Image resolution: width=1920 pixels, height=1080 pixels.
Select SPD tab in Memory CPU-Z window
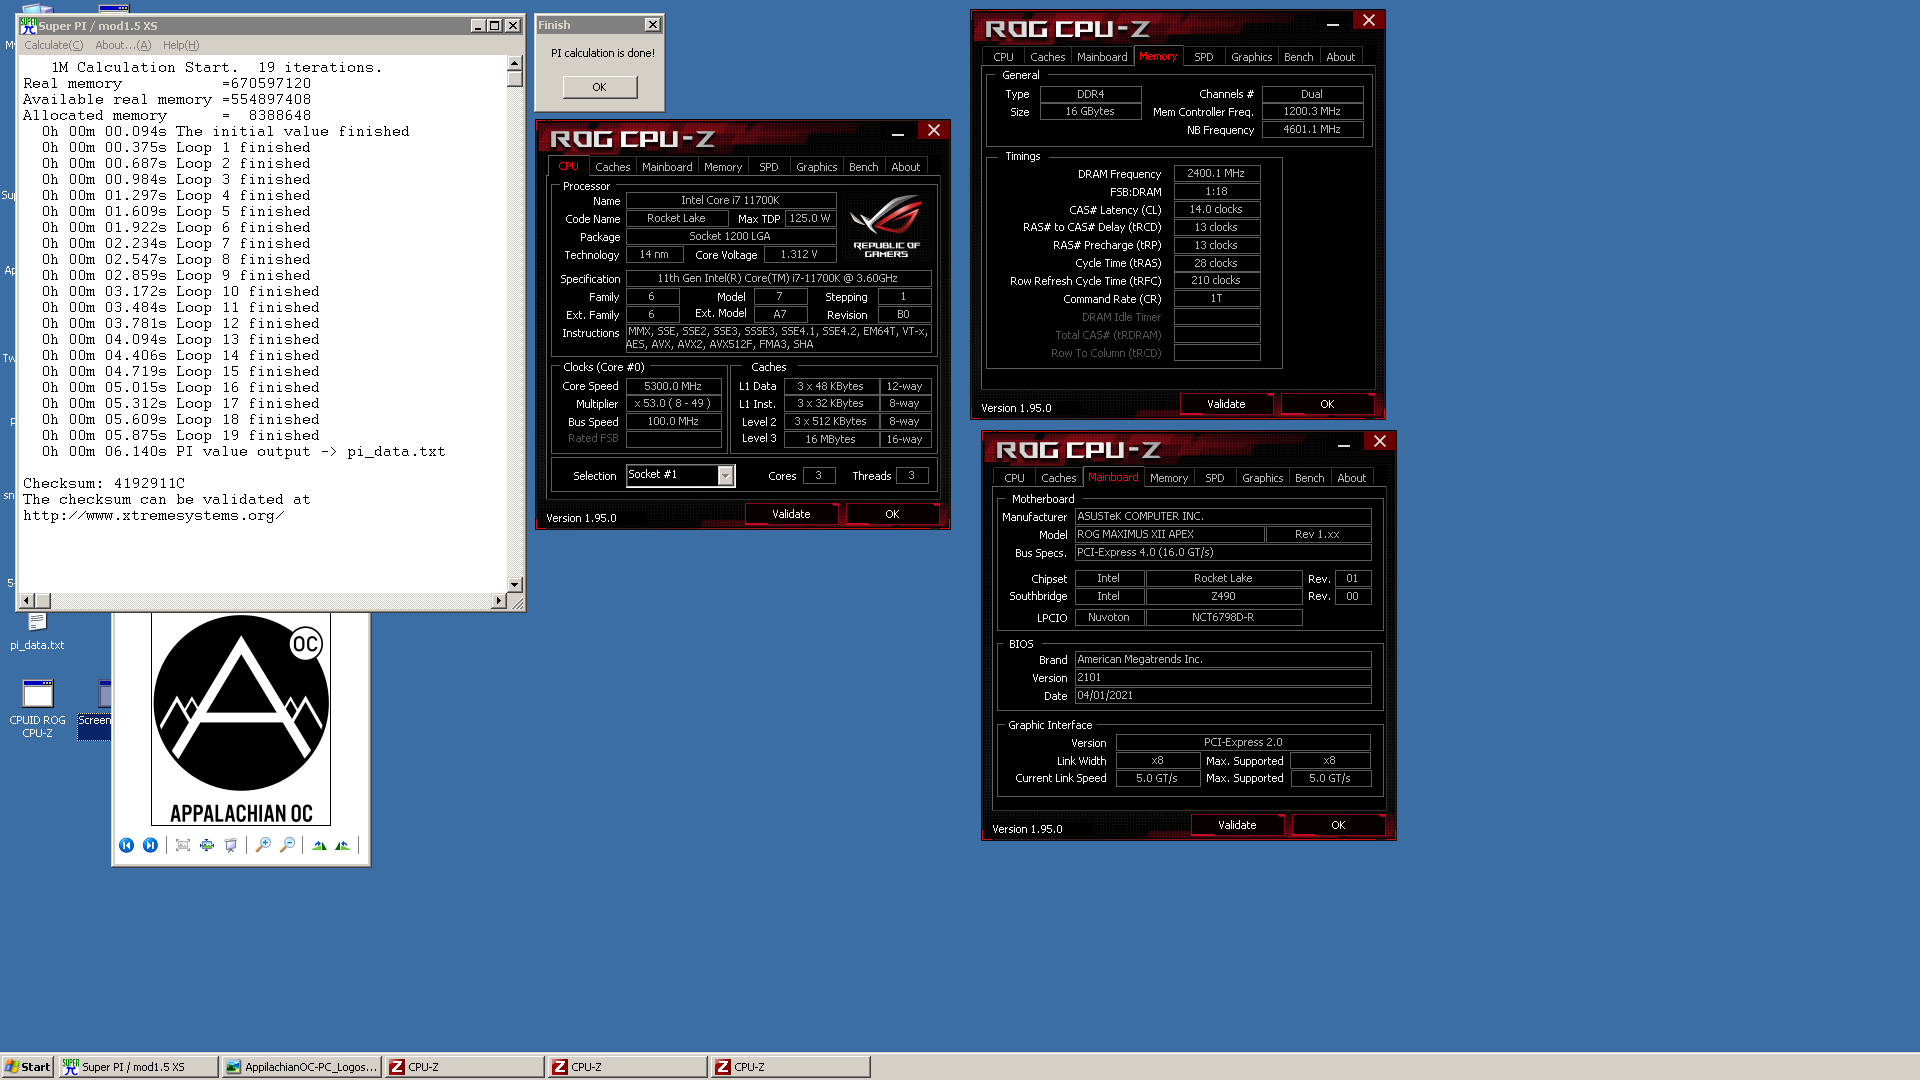pos(1204,57)
